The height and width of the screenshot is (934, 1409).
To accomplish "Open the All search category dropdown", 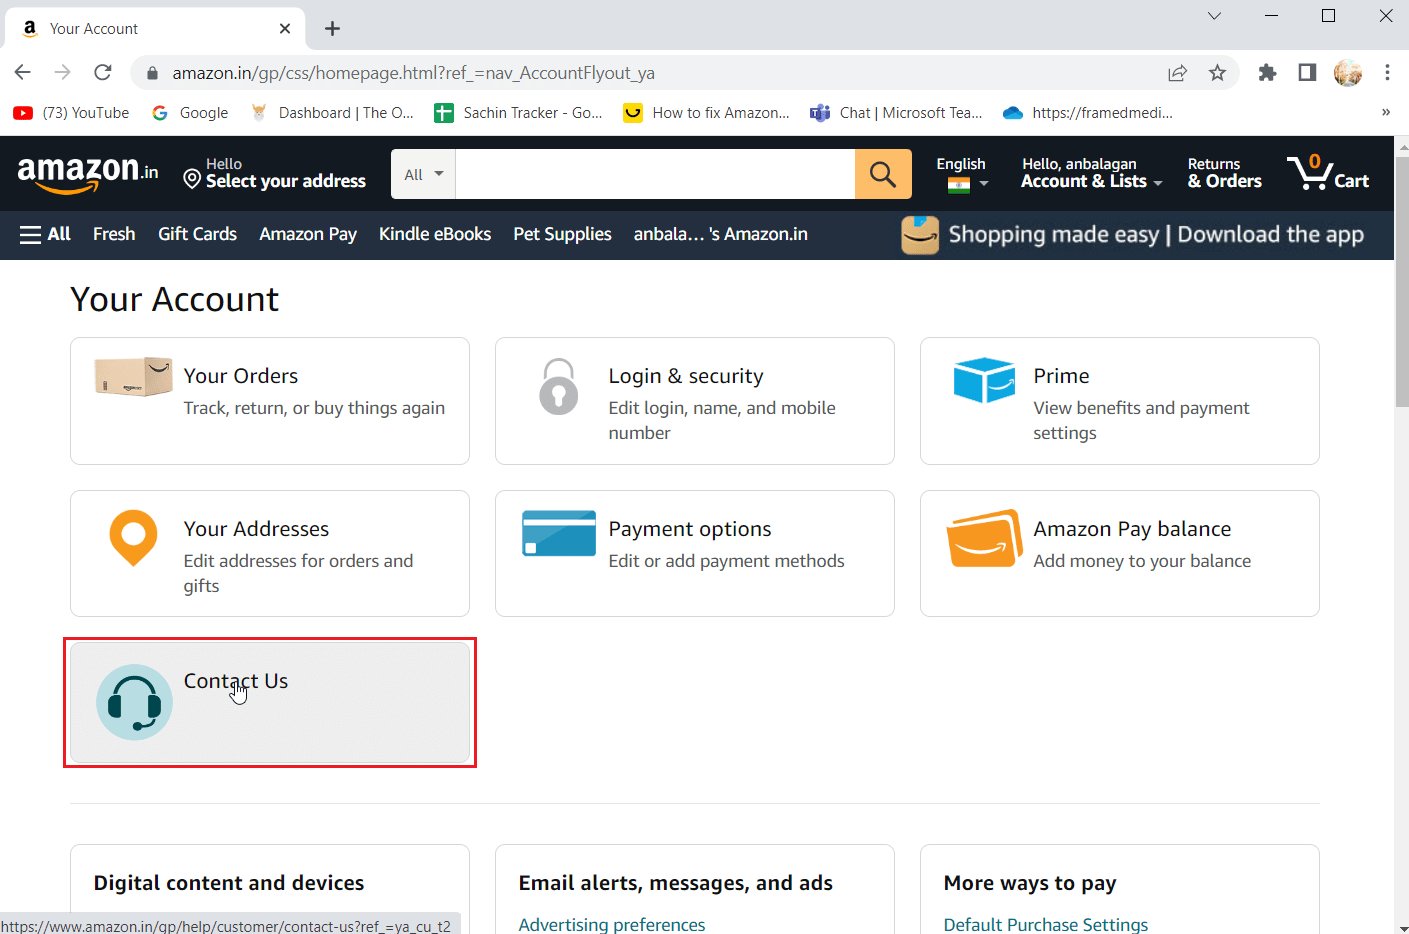I will coord(423,174).
